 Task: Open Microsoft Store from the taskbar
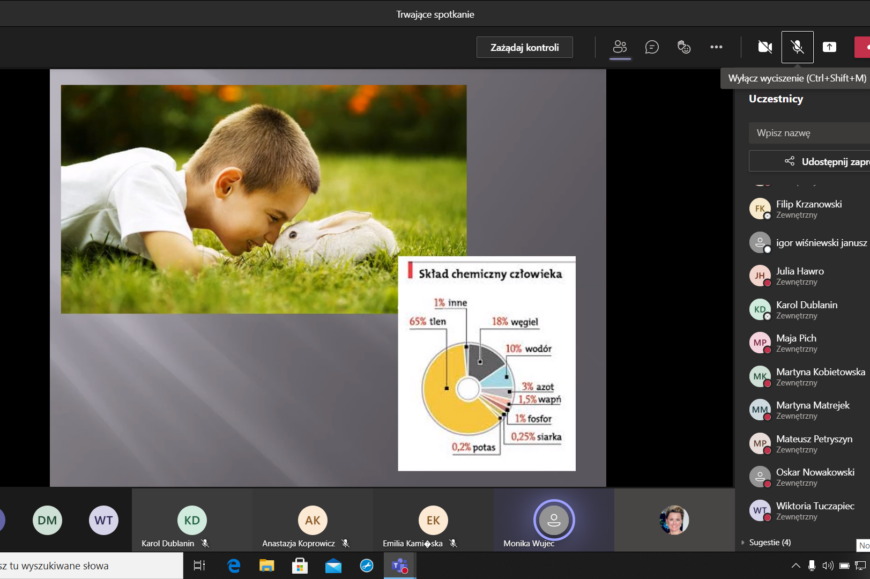(x=300, y=566)
